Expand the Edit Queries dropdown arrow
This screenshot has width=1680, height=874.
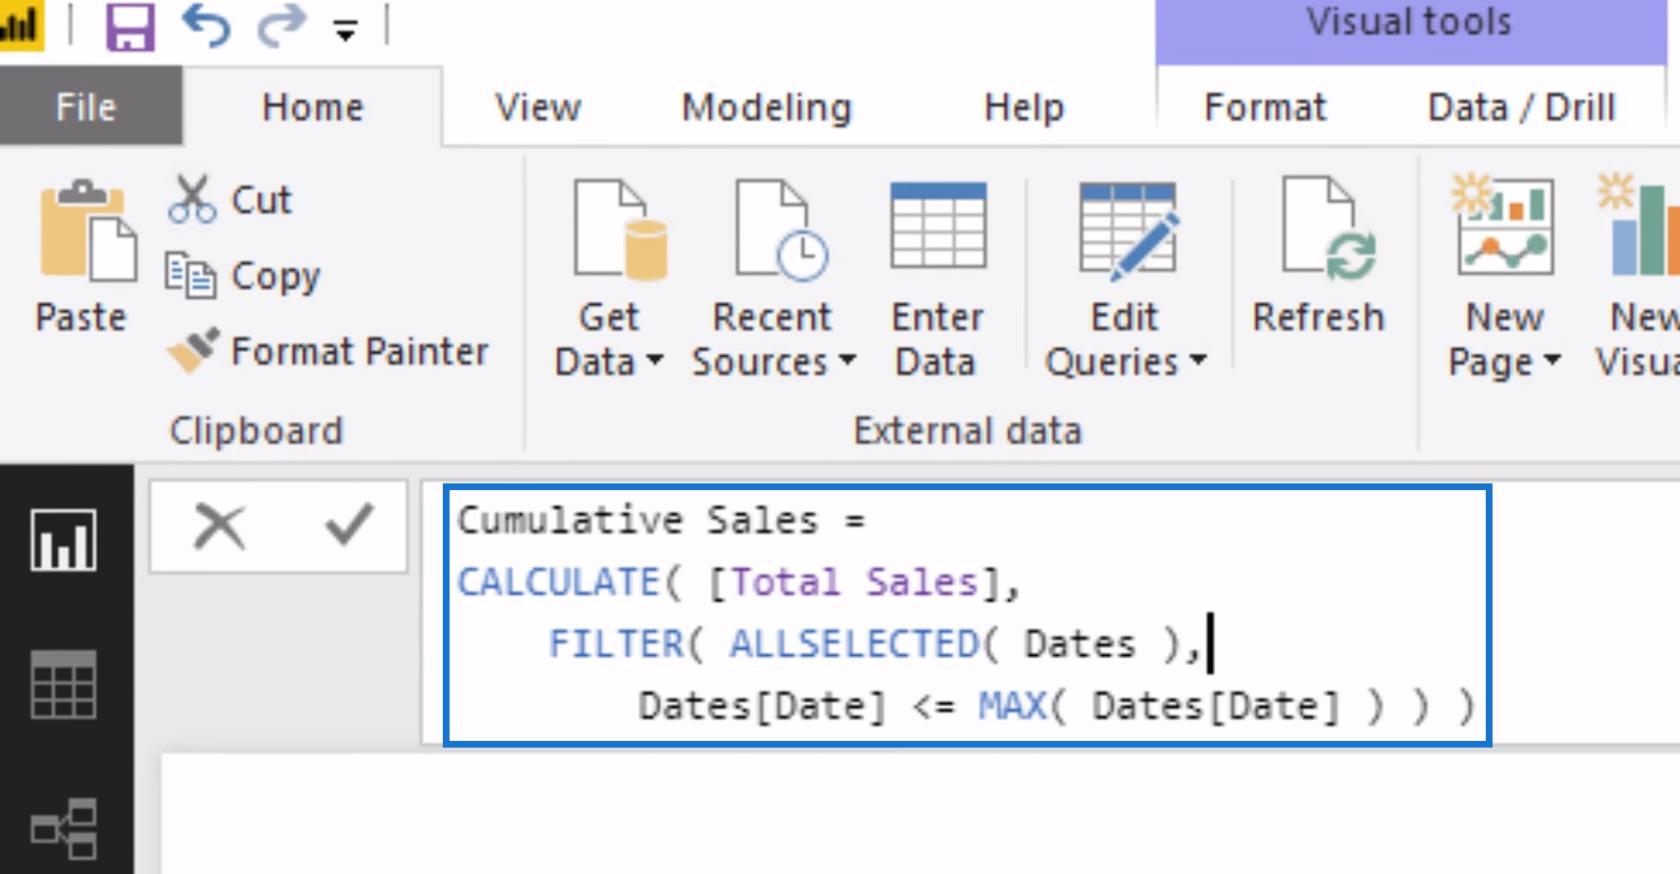(1198, 360)
